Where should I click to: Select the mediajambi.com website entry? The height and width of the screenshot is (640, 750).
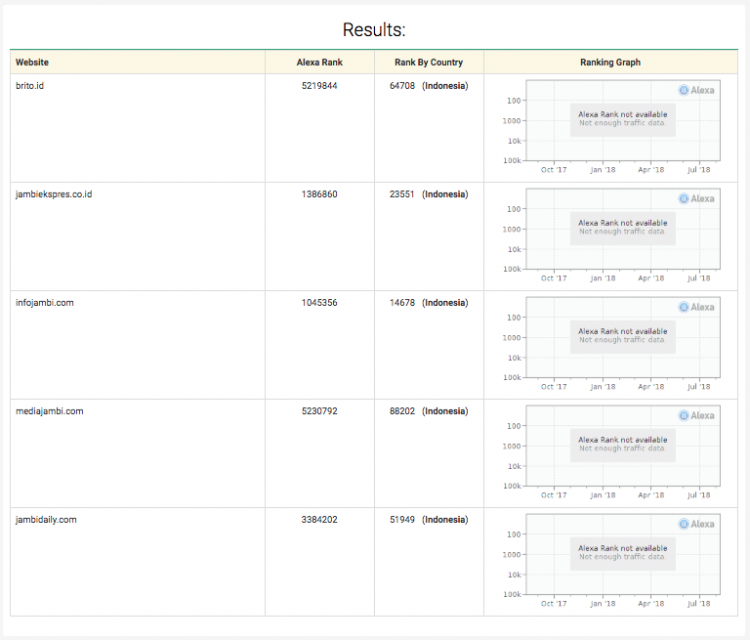(50, 411)
